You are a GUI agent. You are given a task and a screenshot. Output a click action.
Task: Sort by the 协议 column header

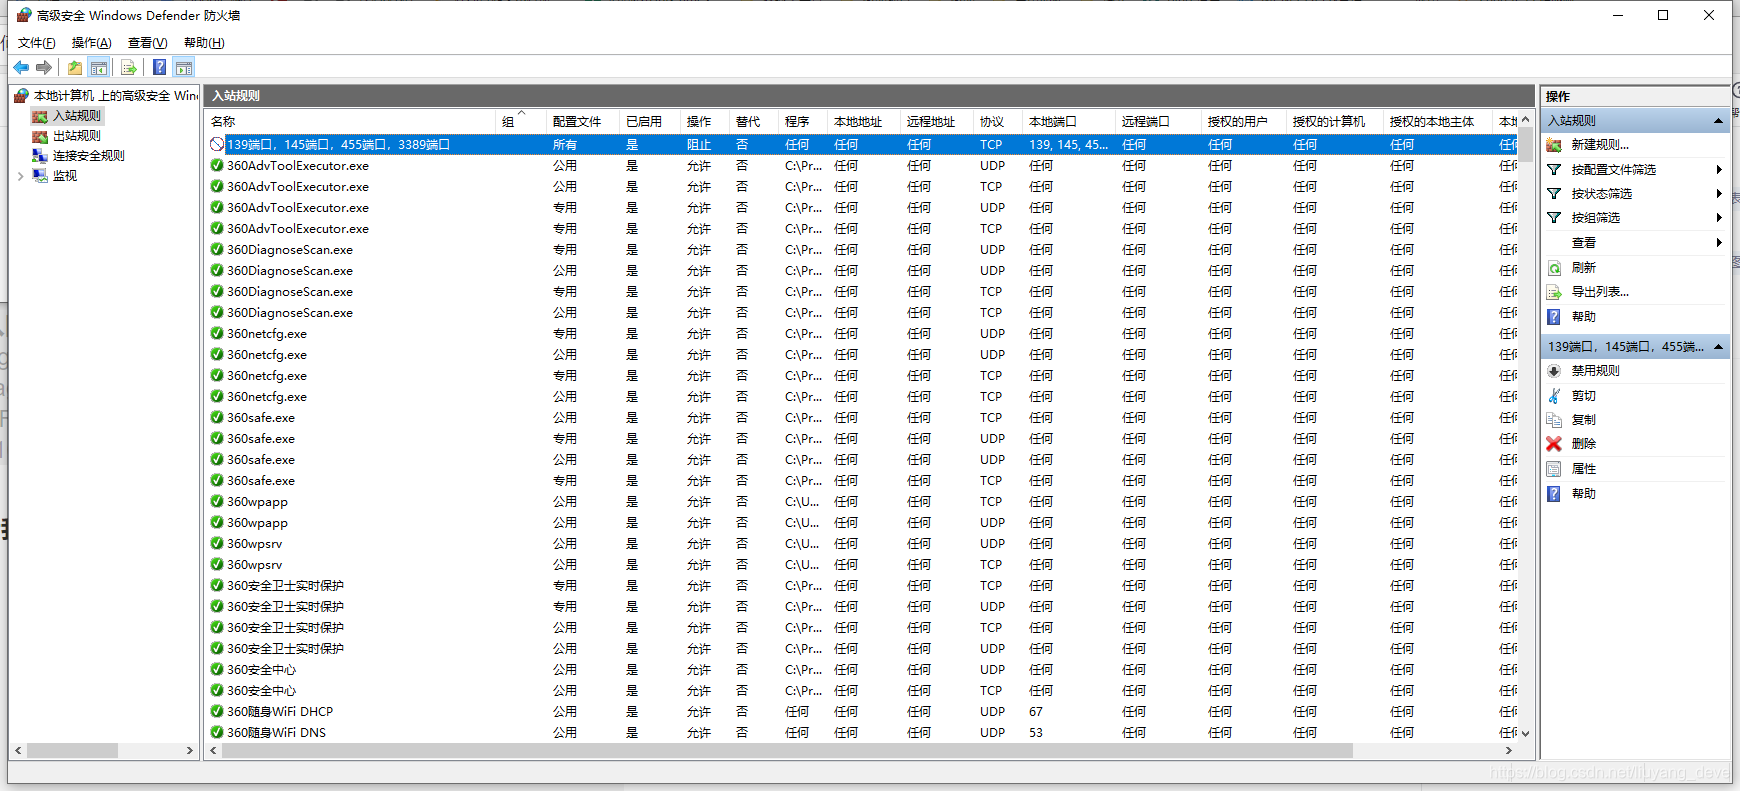pos(998,122)
